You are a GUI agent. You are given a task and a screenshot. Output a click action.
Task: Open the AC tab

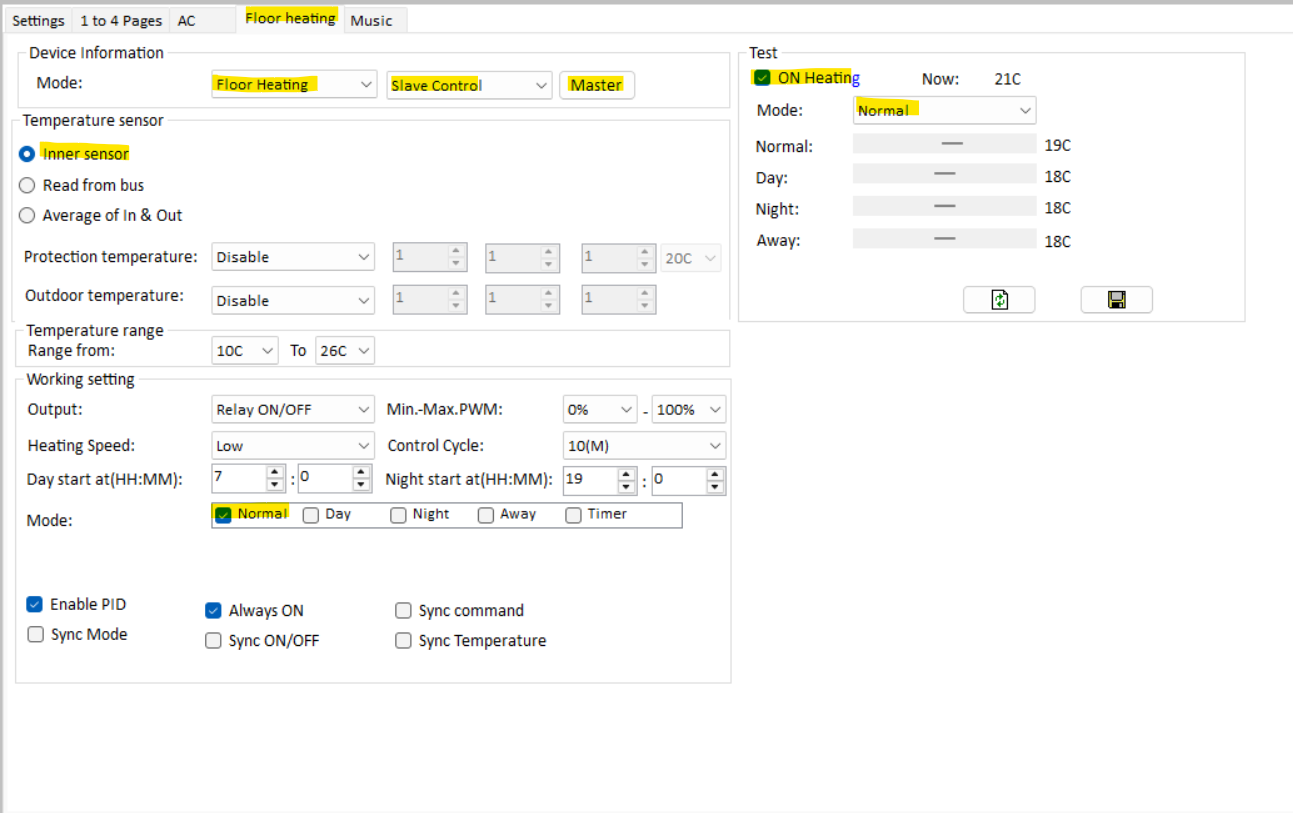(187, 21)
